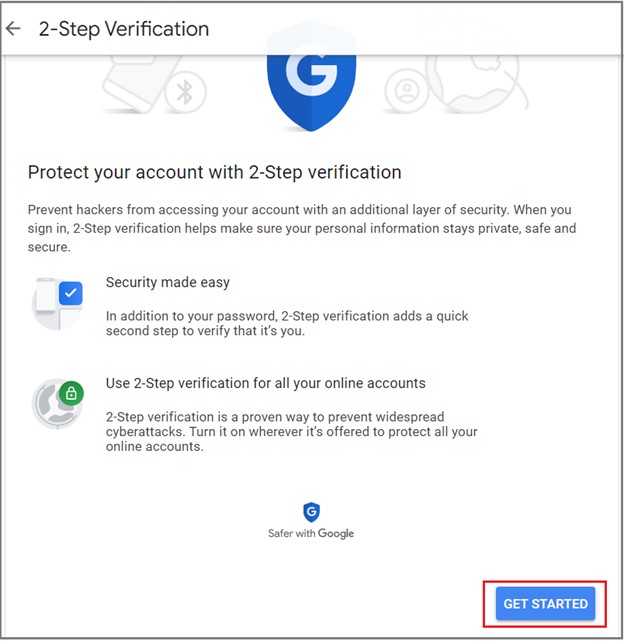Click the faded user profile circle icon
The image size is (624, 641).
point(406,90)
